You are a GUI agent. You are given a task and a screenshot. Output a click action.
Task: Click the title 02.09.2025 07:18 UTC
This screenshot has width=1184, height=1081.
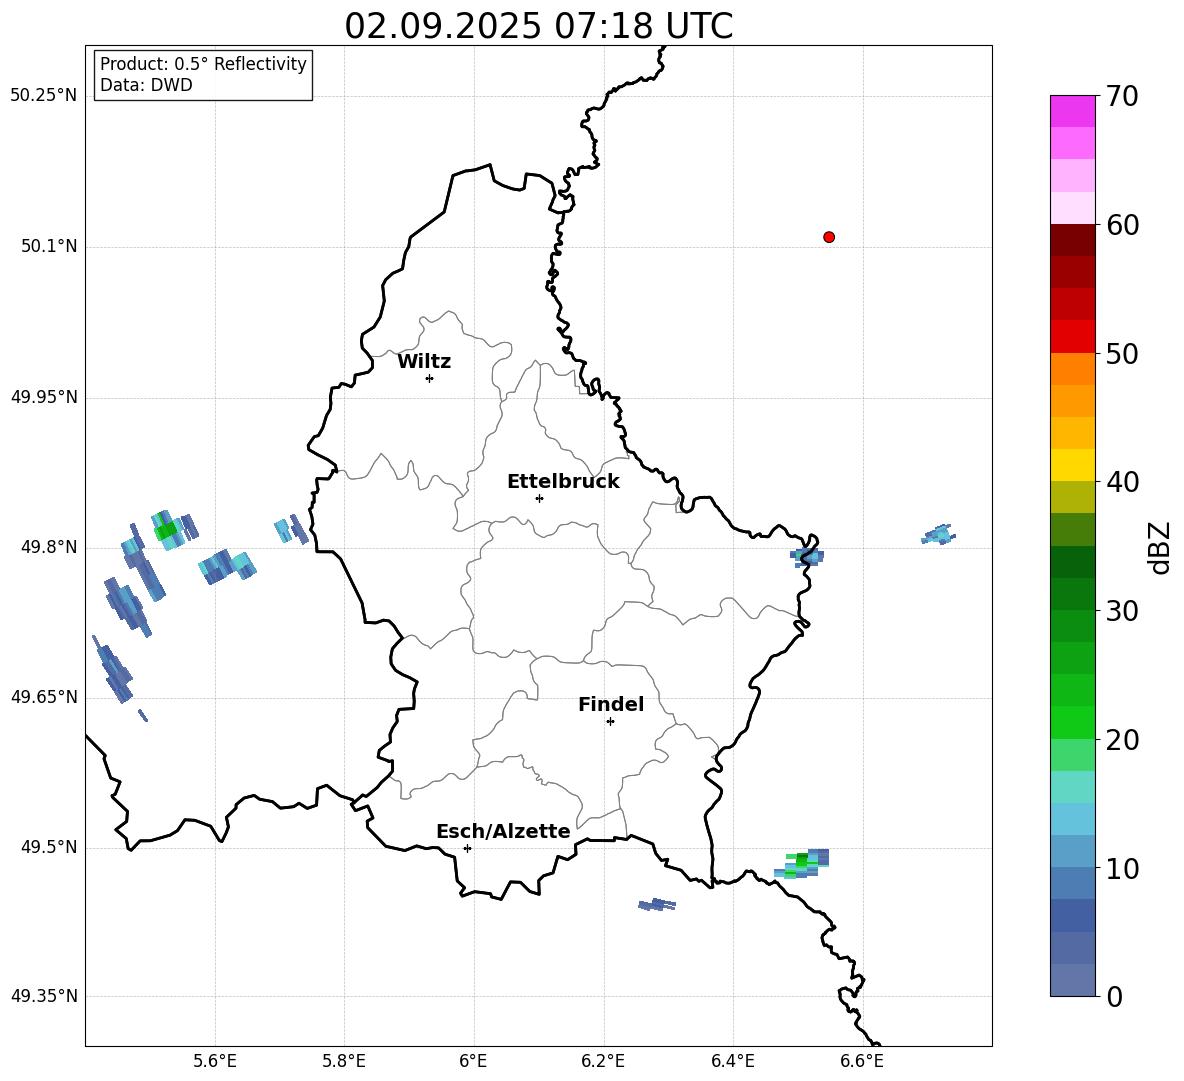(x=538, y=26)
